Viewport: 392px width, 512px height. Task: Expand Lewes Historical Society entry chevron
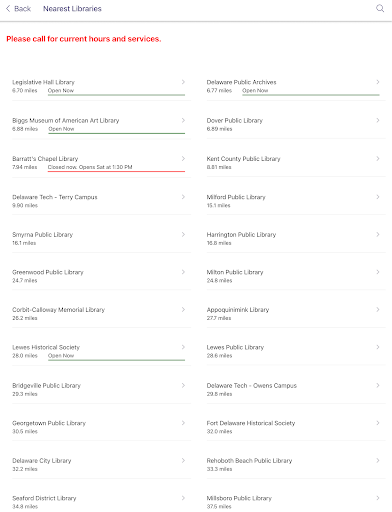tap(183, 347)
